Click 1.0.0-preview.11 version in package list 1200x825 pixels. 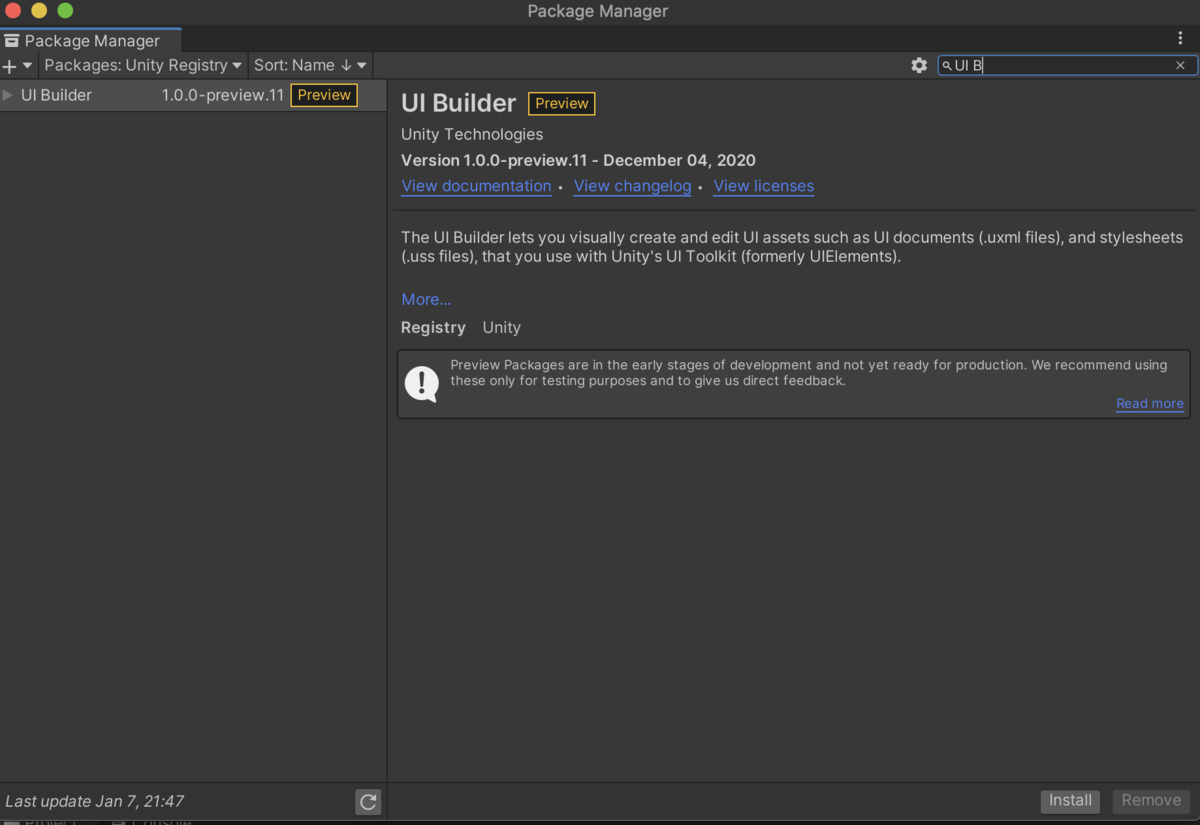[x=223, y=95]
